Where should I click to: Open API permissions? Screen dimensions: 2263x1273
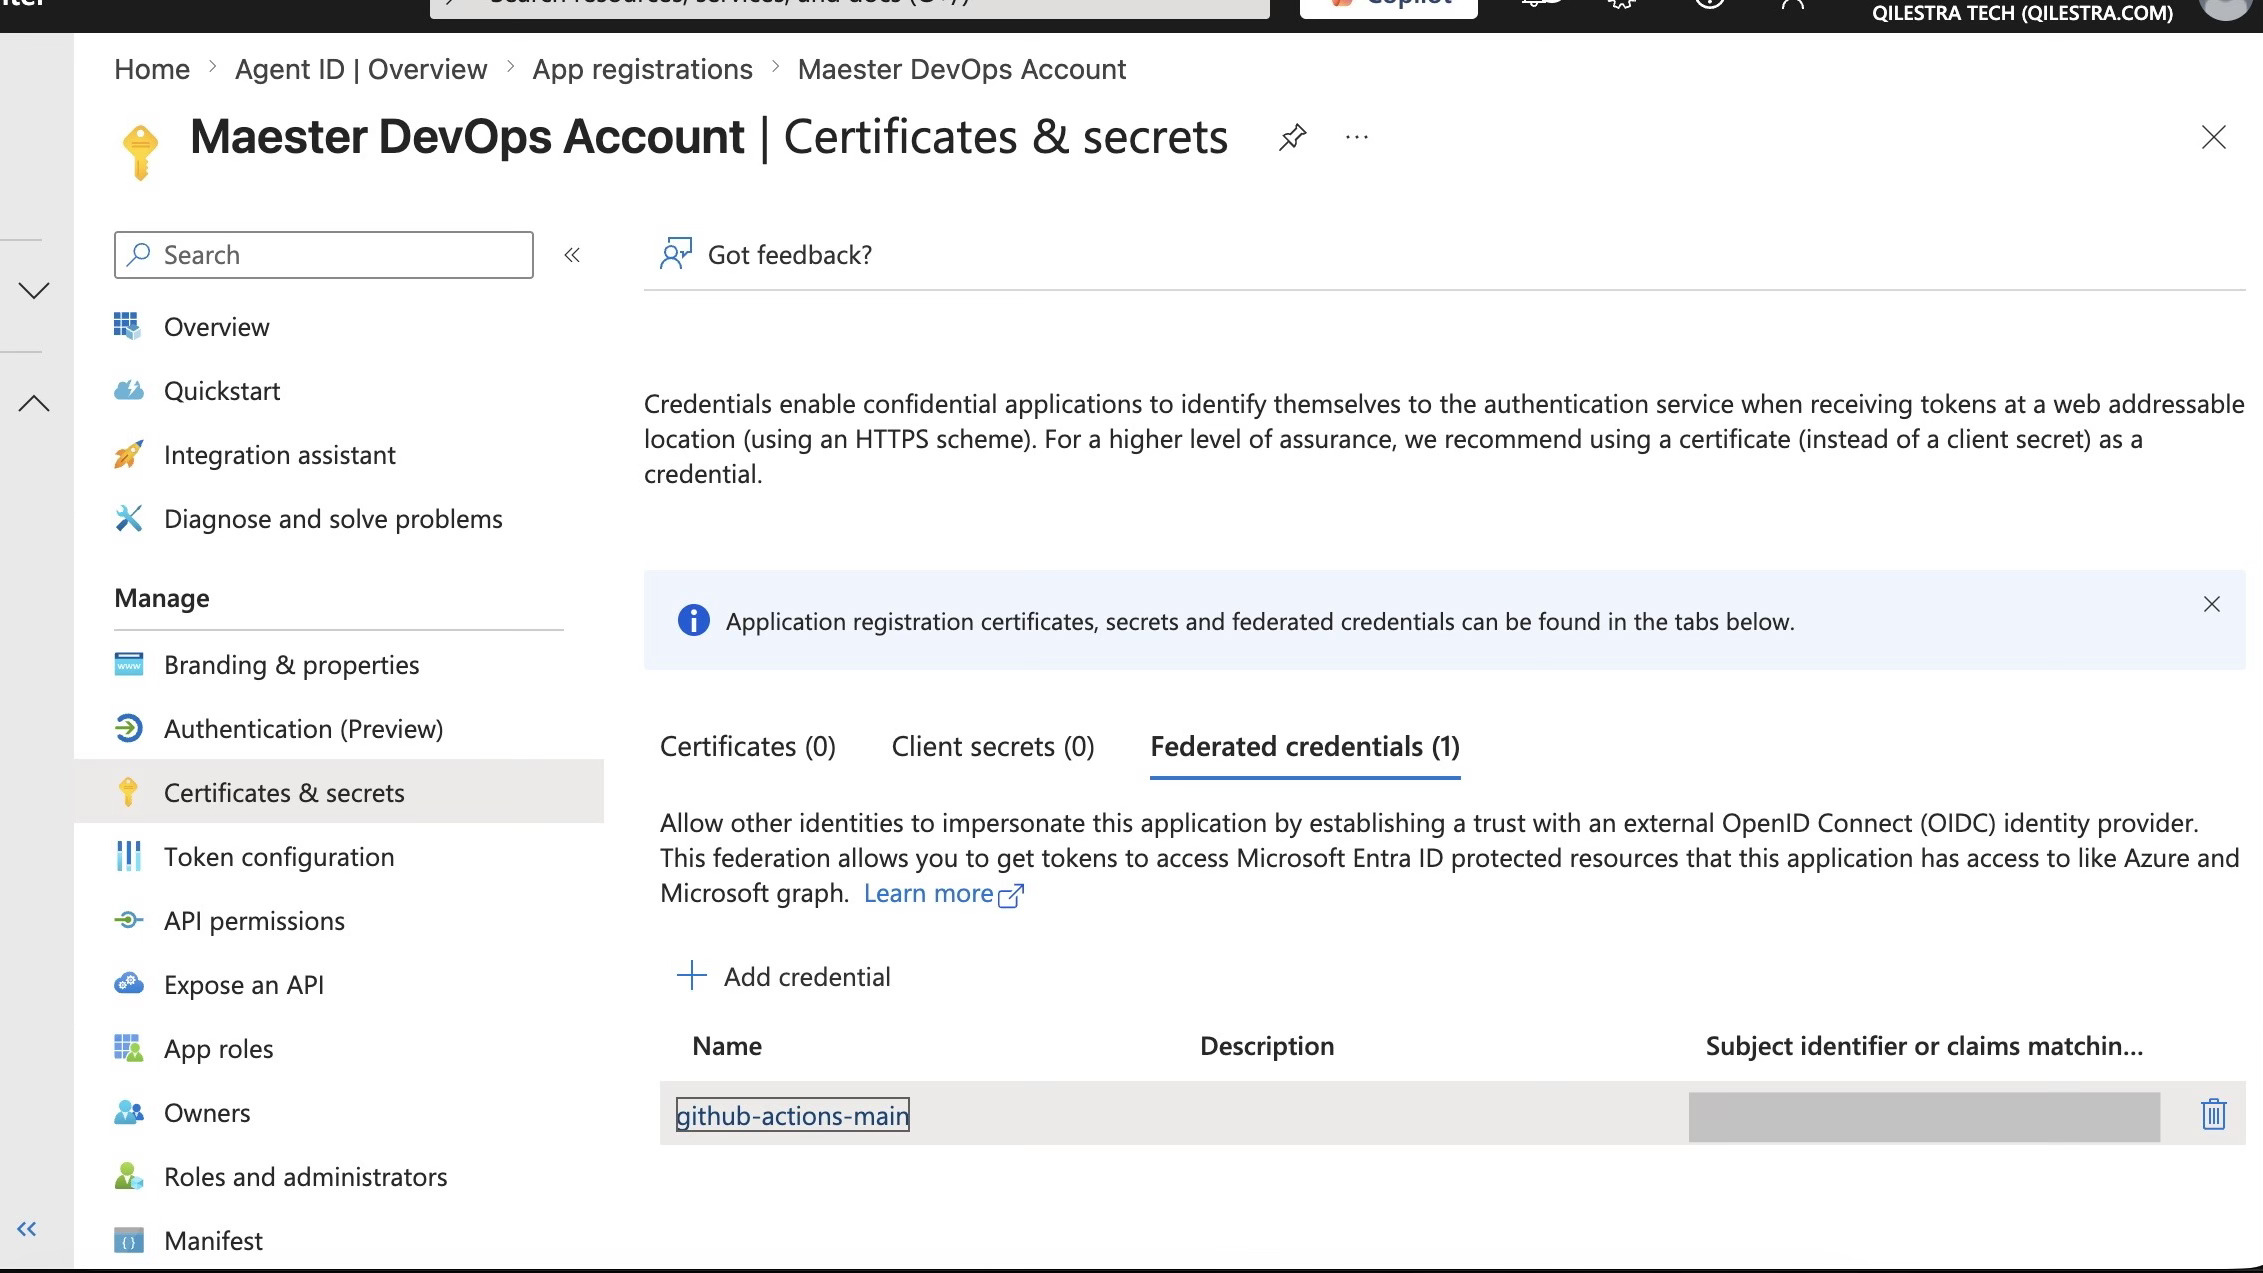click(x=254, y=921)
